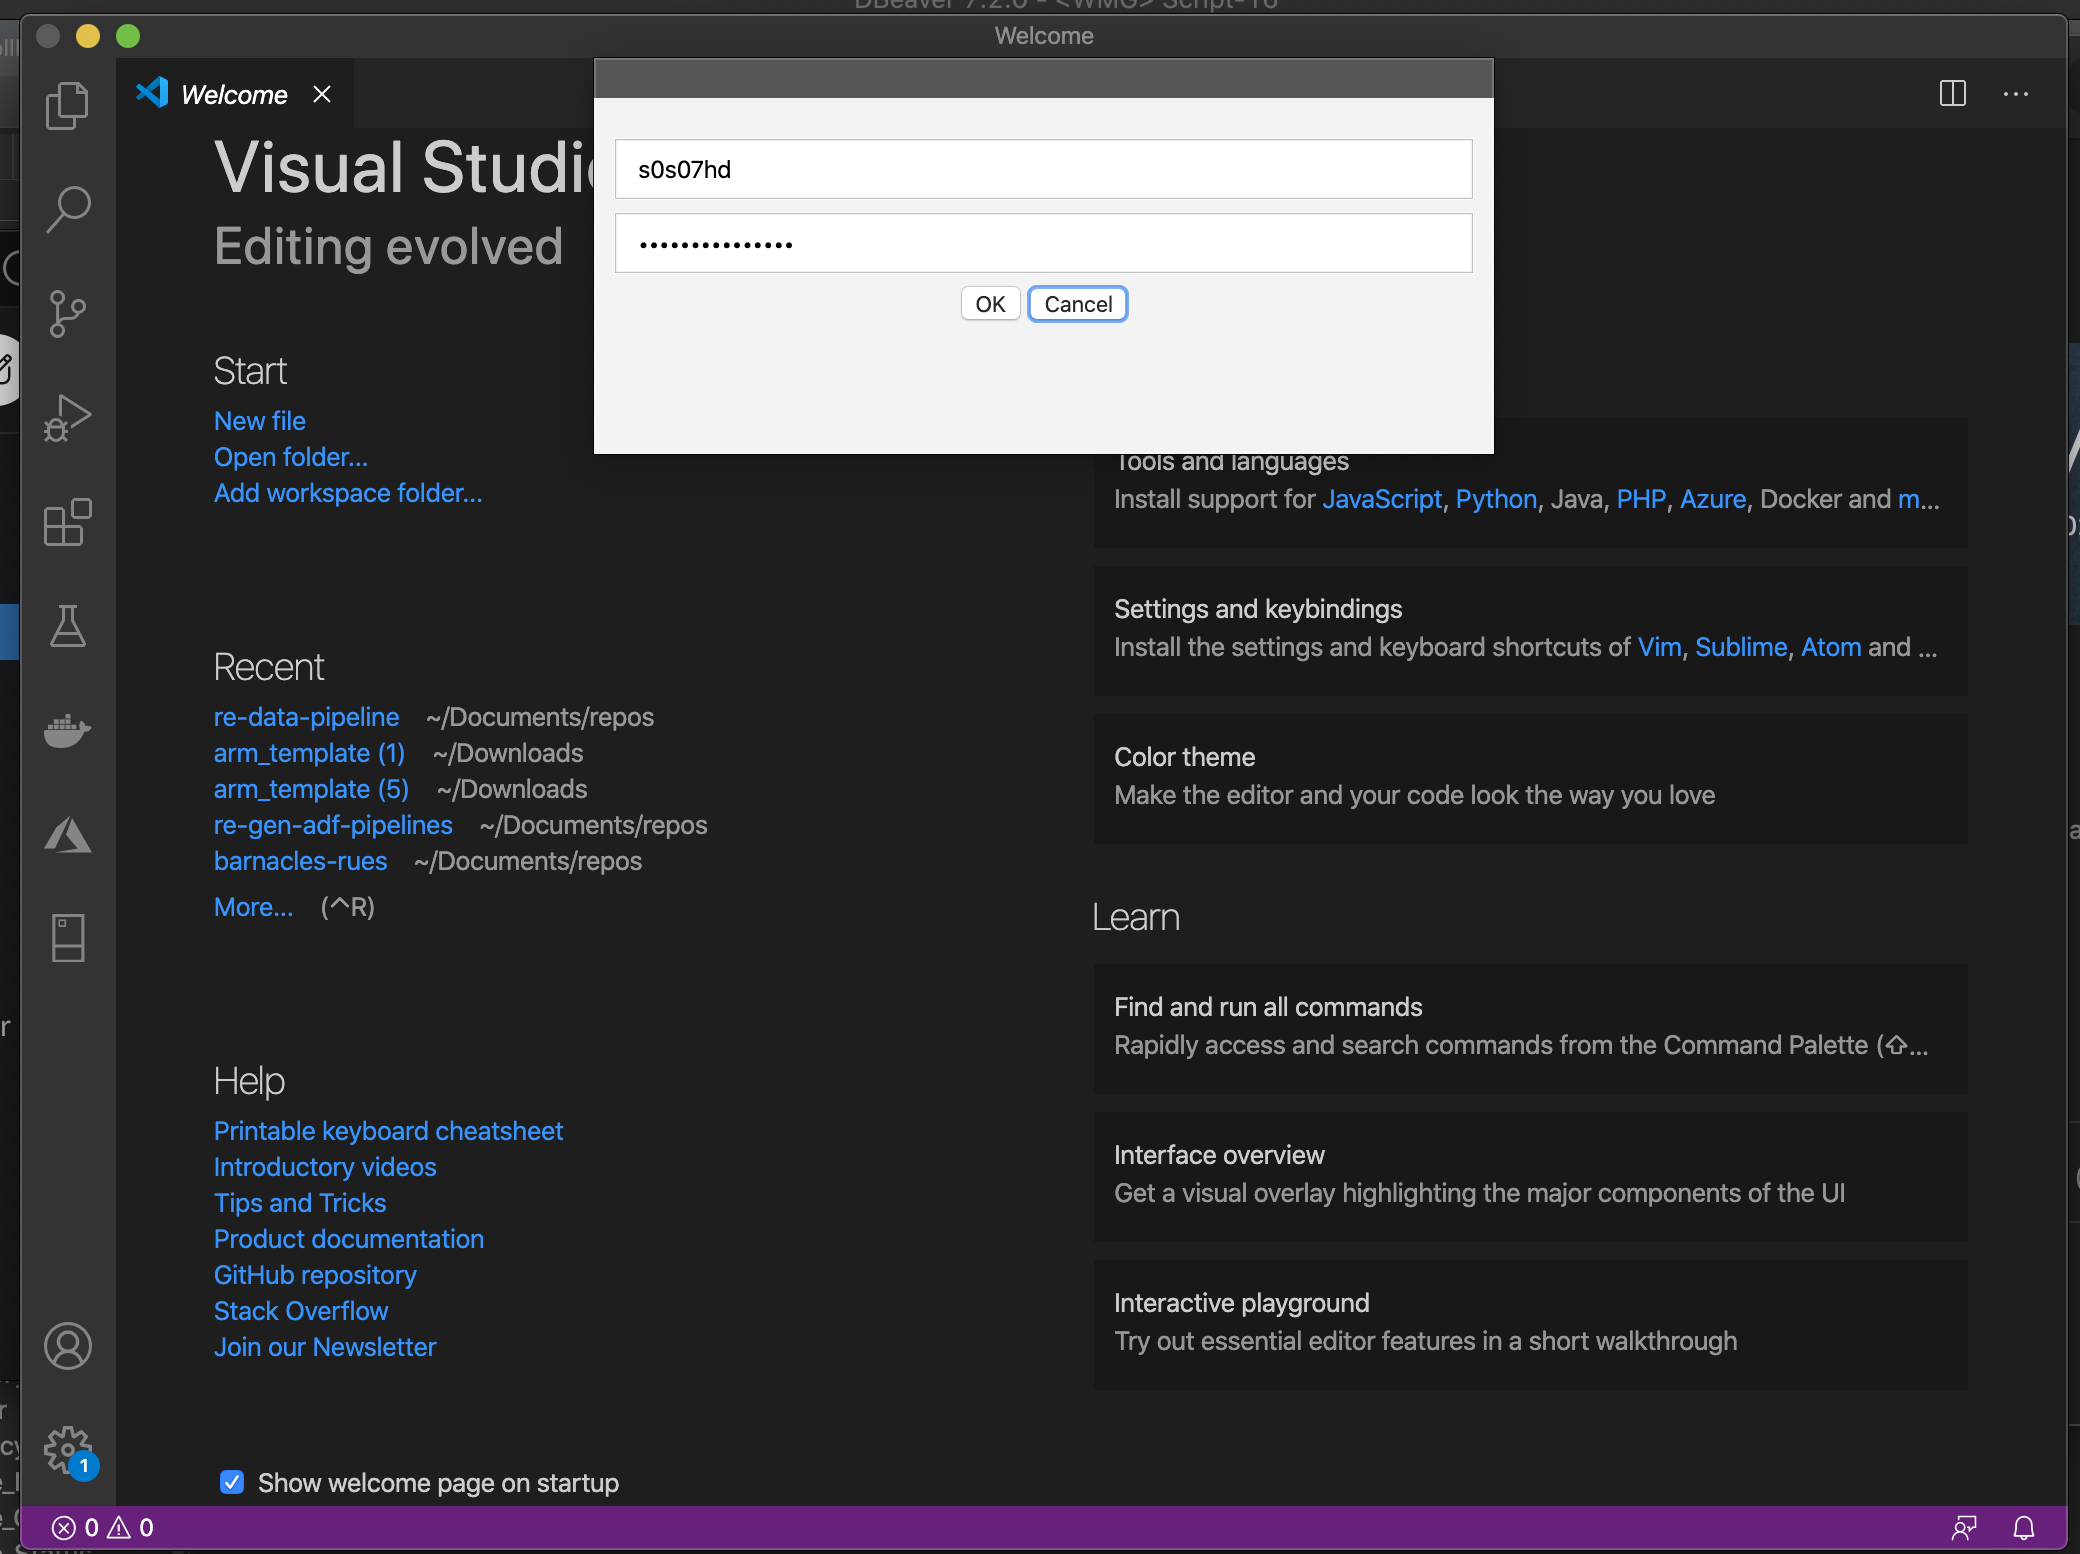Open the Test flask icon view
The width and height of the screenshot is (2080, 1554).
(67, 626)
